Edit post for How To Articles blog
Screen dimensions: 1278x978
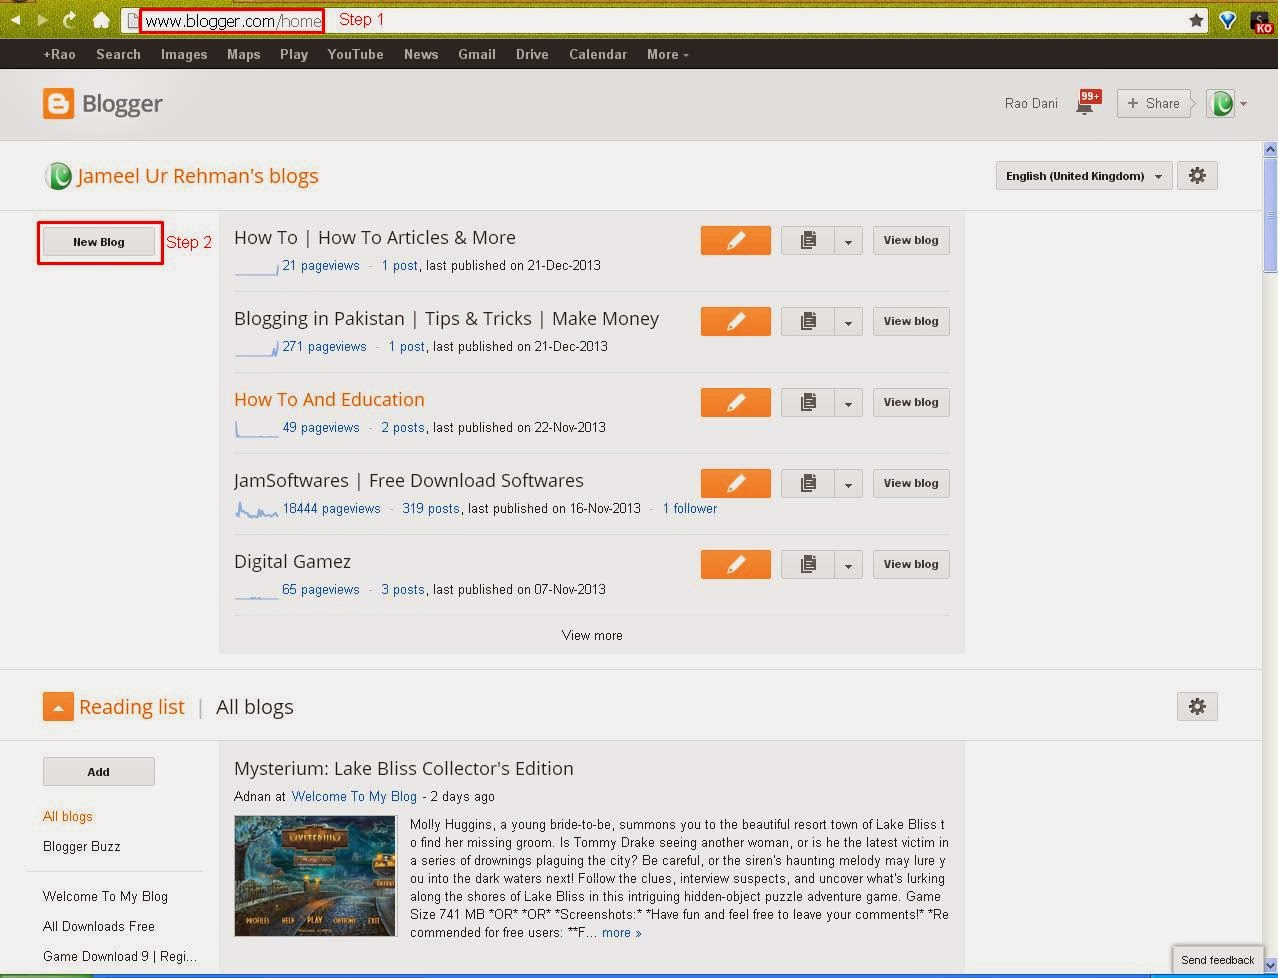pyautogui.click(x=736, y=240)
